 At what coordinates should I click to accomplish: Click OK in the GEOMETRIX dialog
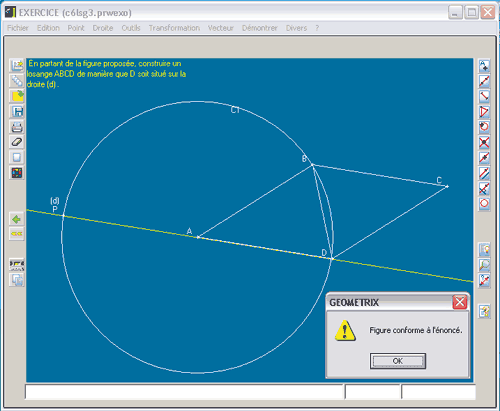pos(398,361)
